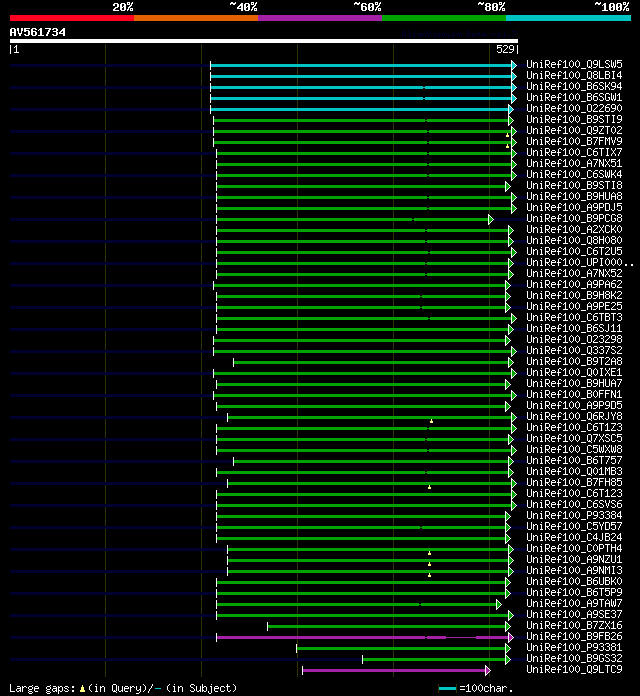This screenshot has height=696, width=640.
Task: Select UniRef100_A9PDJ5 label
Action: coord(574,207)
